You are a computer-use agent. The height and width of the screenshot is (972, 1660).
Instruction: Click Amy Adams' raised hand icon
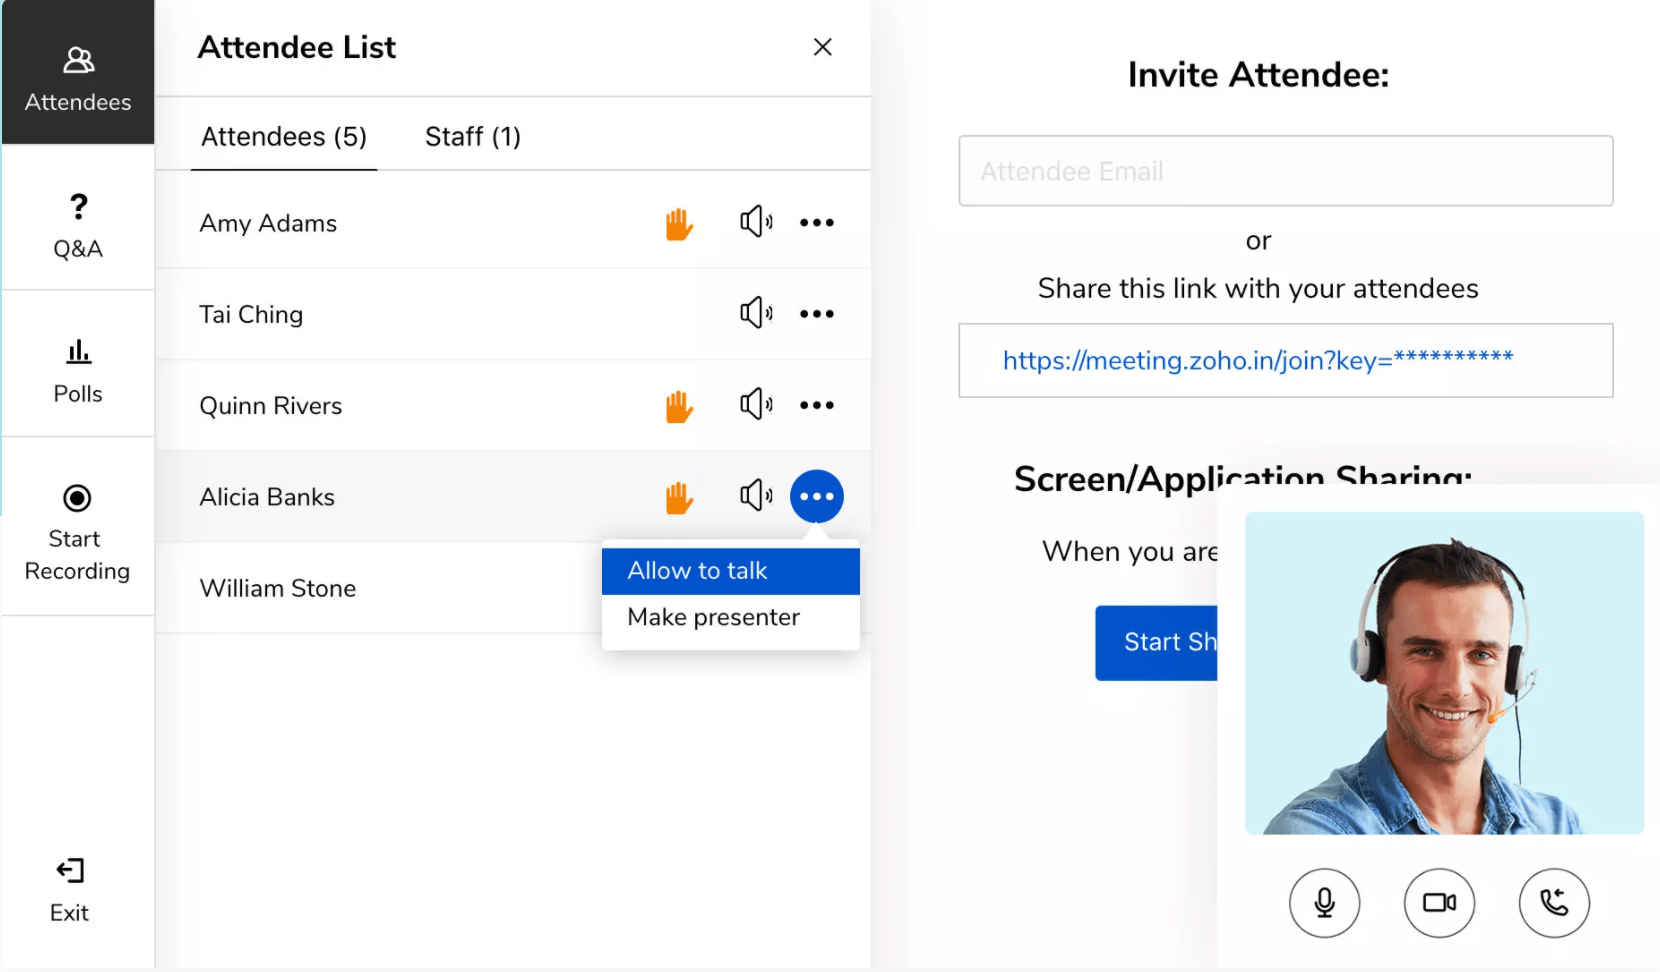(679, 224)
